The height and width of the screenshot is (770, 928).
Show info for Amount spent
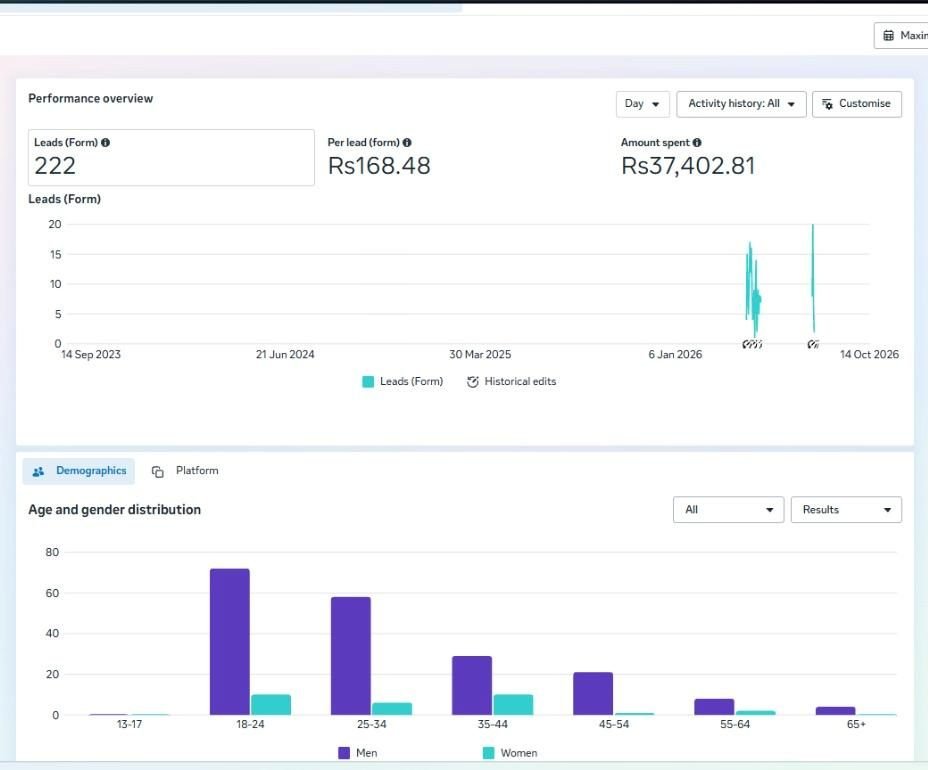tap(697, 143)
